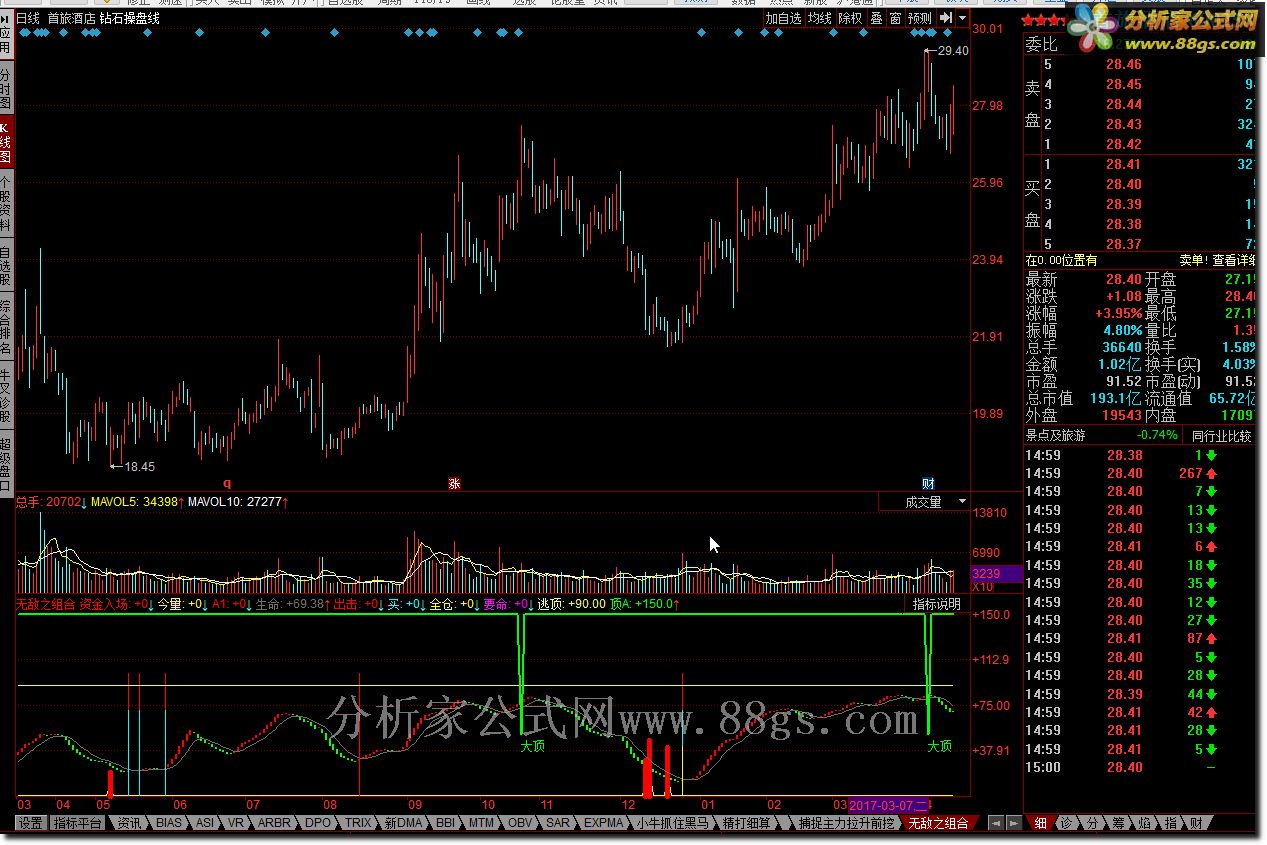The height and width of the screenshot is (845, 1267).
Task: Expand the dropdown arrow next to chart toolbar
Action: [962, 18]
